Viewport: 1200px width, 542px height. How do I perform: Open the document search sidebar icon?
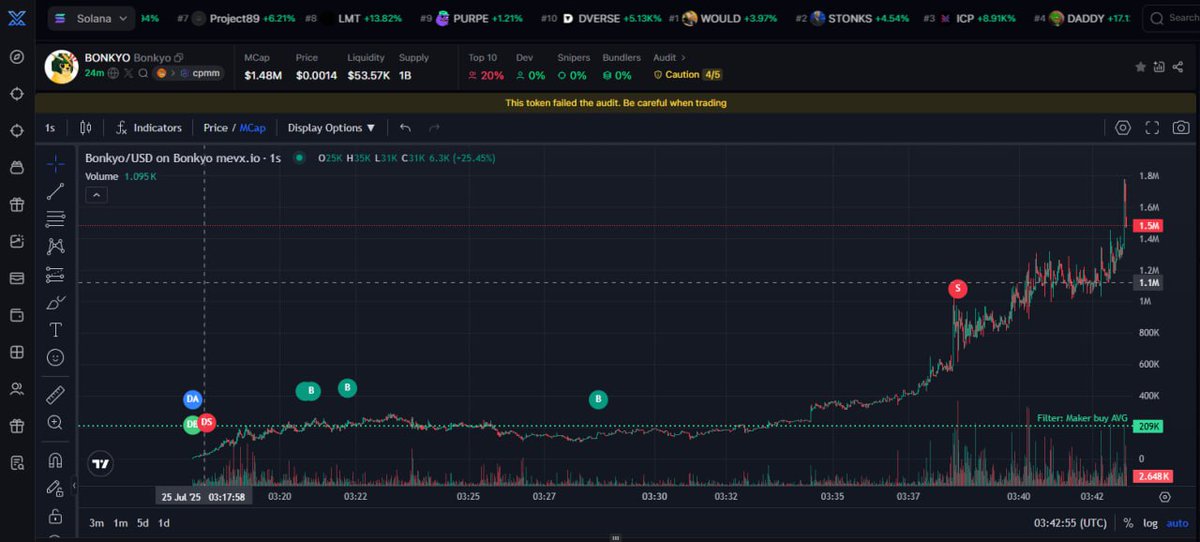click(x=16, y=463)
